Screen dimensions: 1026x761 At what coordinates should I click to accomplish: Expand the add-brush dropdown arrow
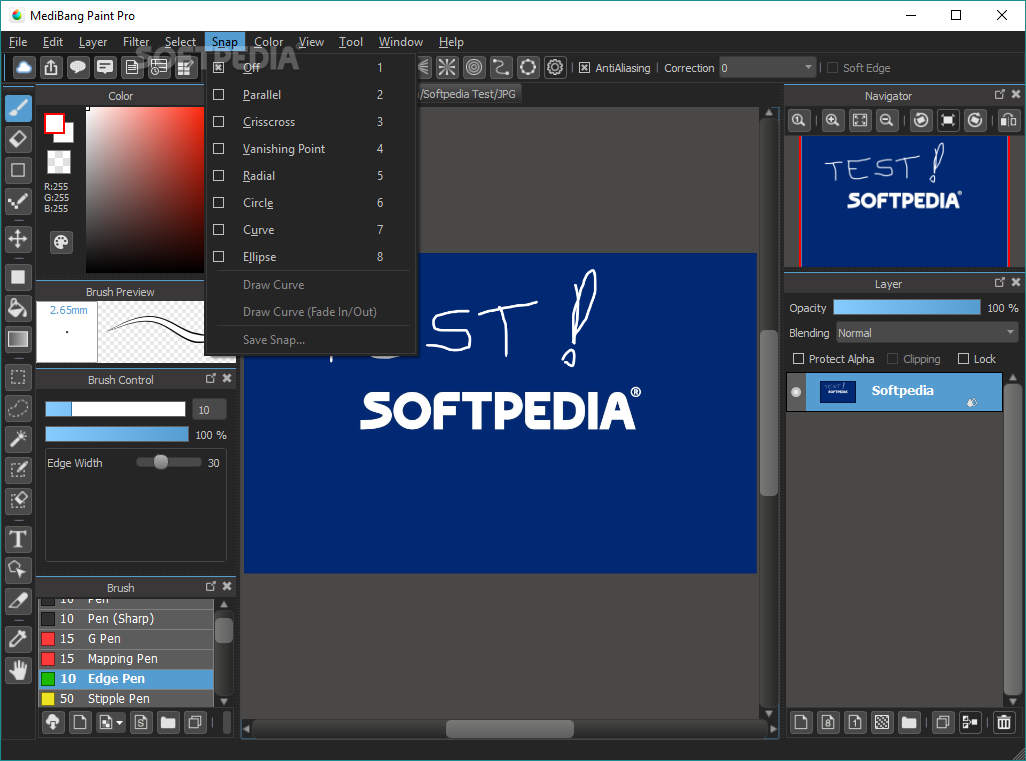click(119, 723)
